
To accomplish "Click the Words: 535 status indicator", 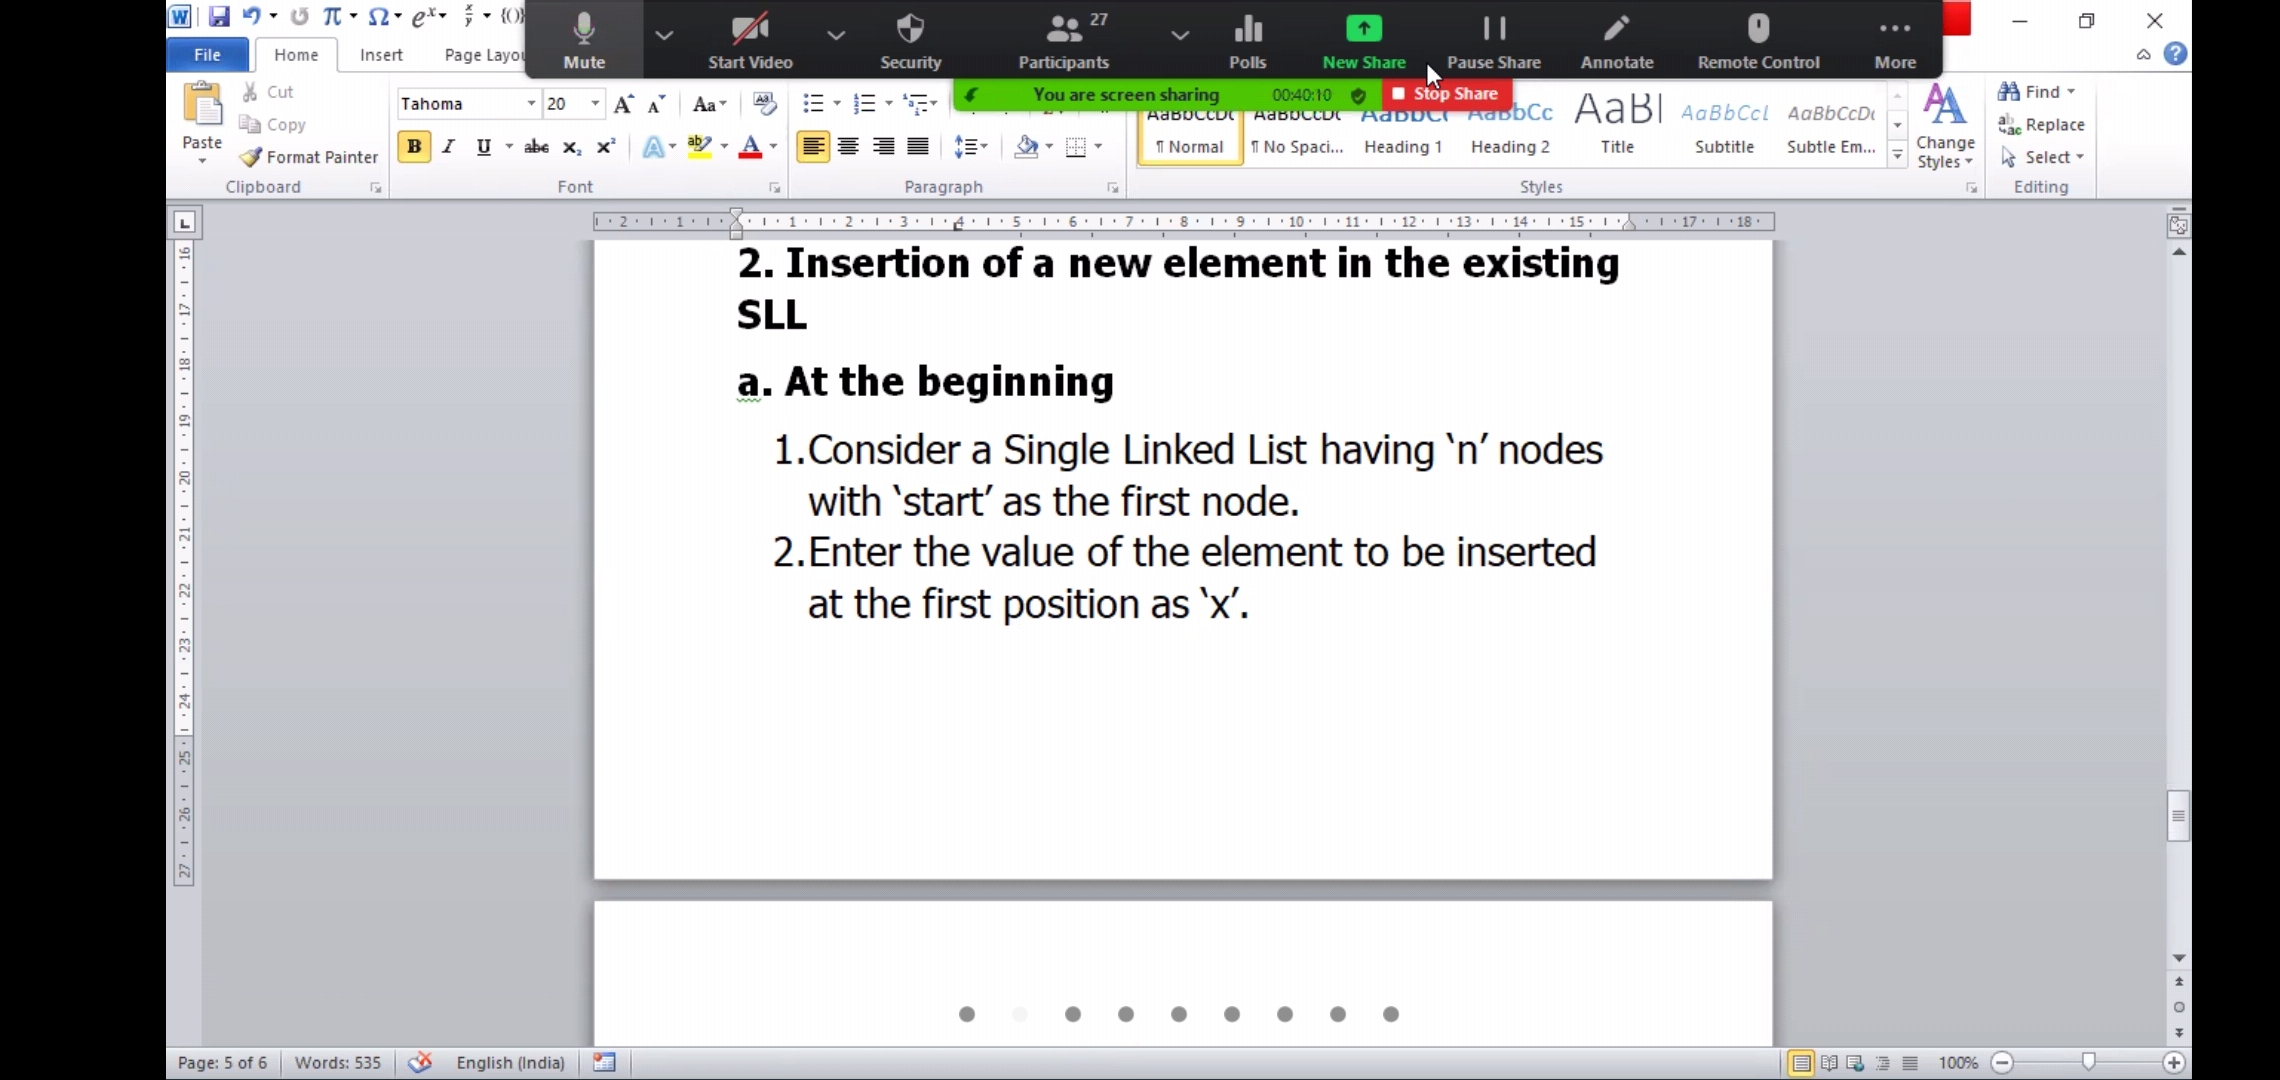I will pos(337,1062).
